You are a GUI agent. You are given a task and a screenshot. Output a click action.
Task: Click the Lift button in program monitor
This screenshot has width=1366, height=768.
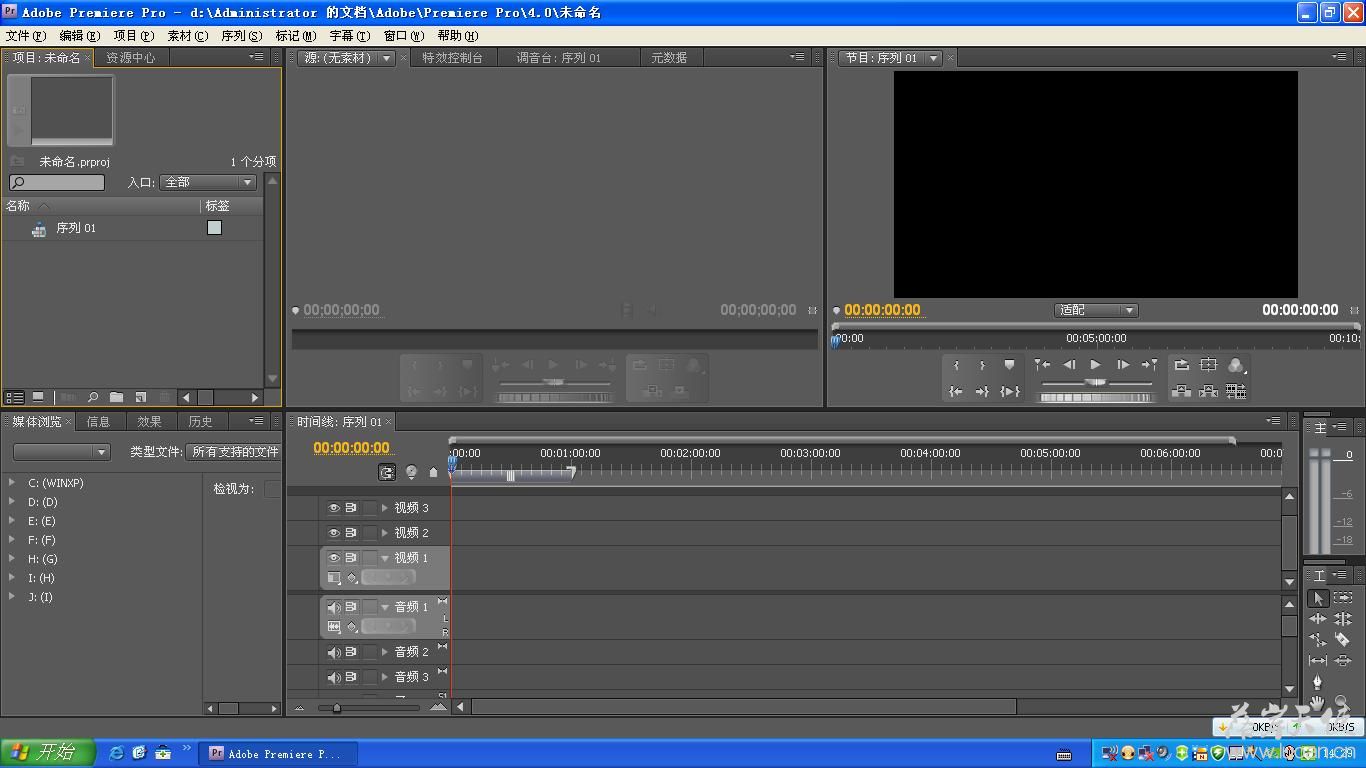pyautogui.click(x=1182, y=391)
